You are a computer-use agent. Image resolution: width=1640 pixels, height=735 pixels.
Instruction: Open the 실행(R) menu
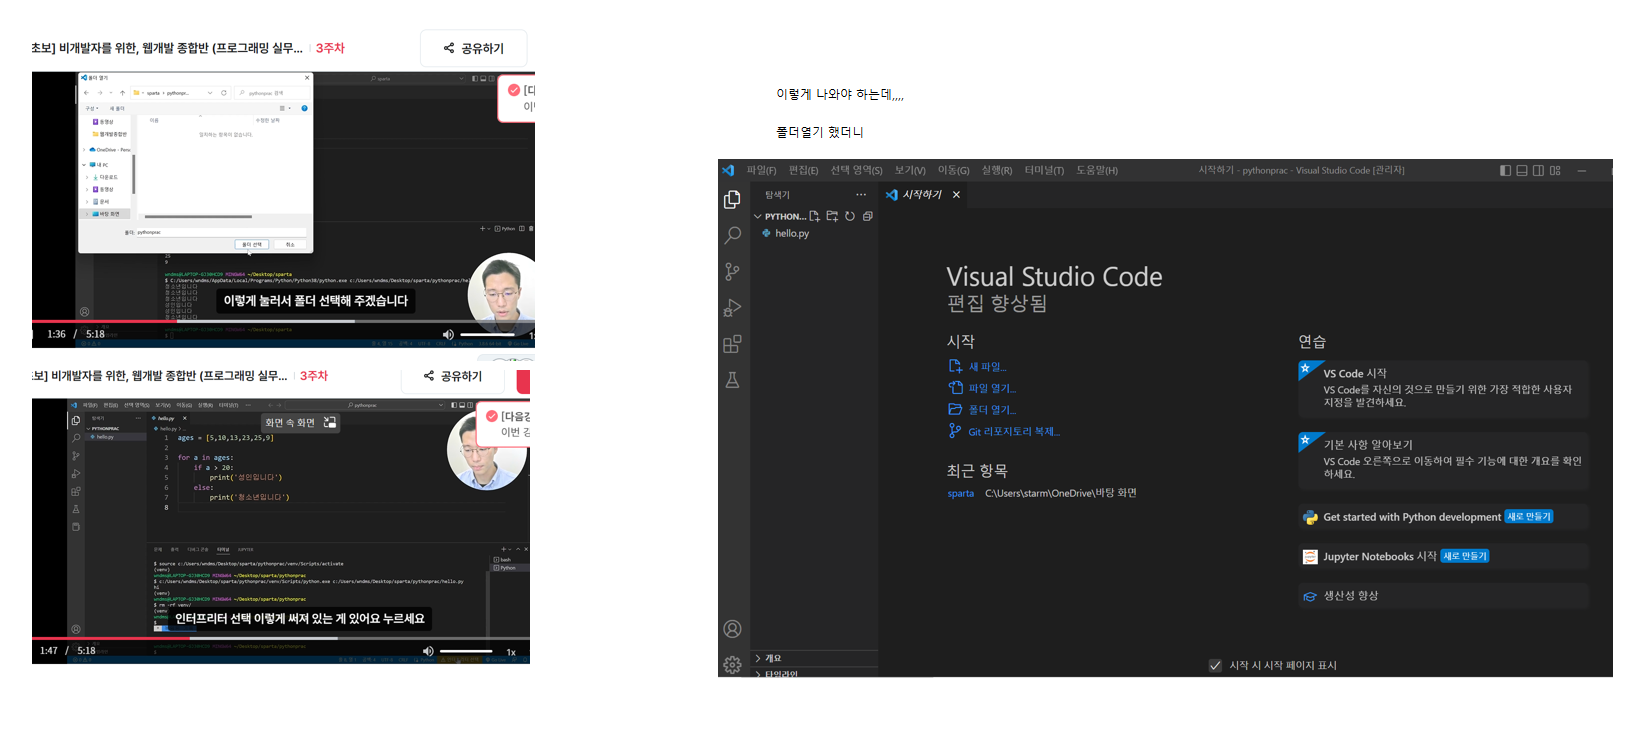pos(997,170)
